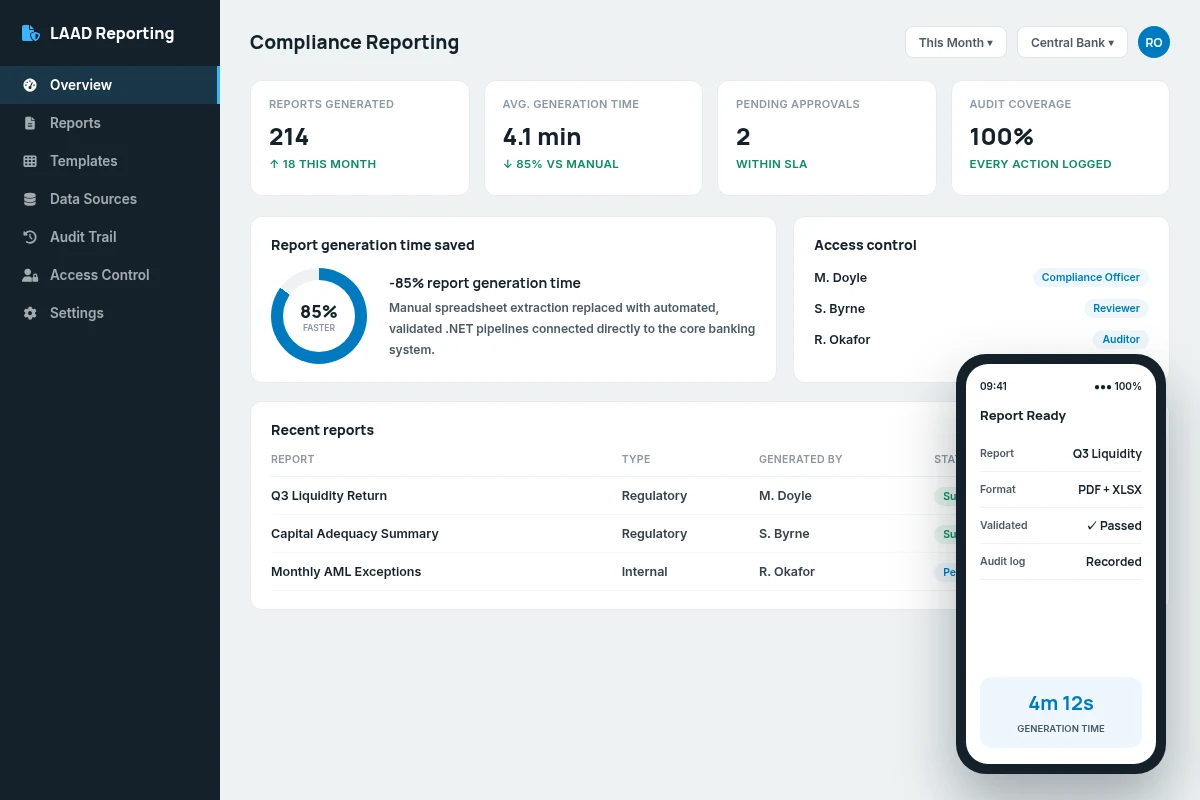Screen dimensions: 1200x800
Task: Open Access Control in the sidebar
Action: 110,275
